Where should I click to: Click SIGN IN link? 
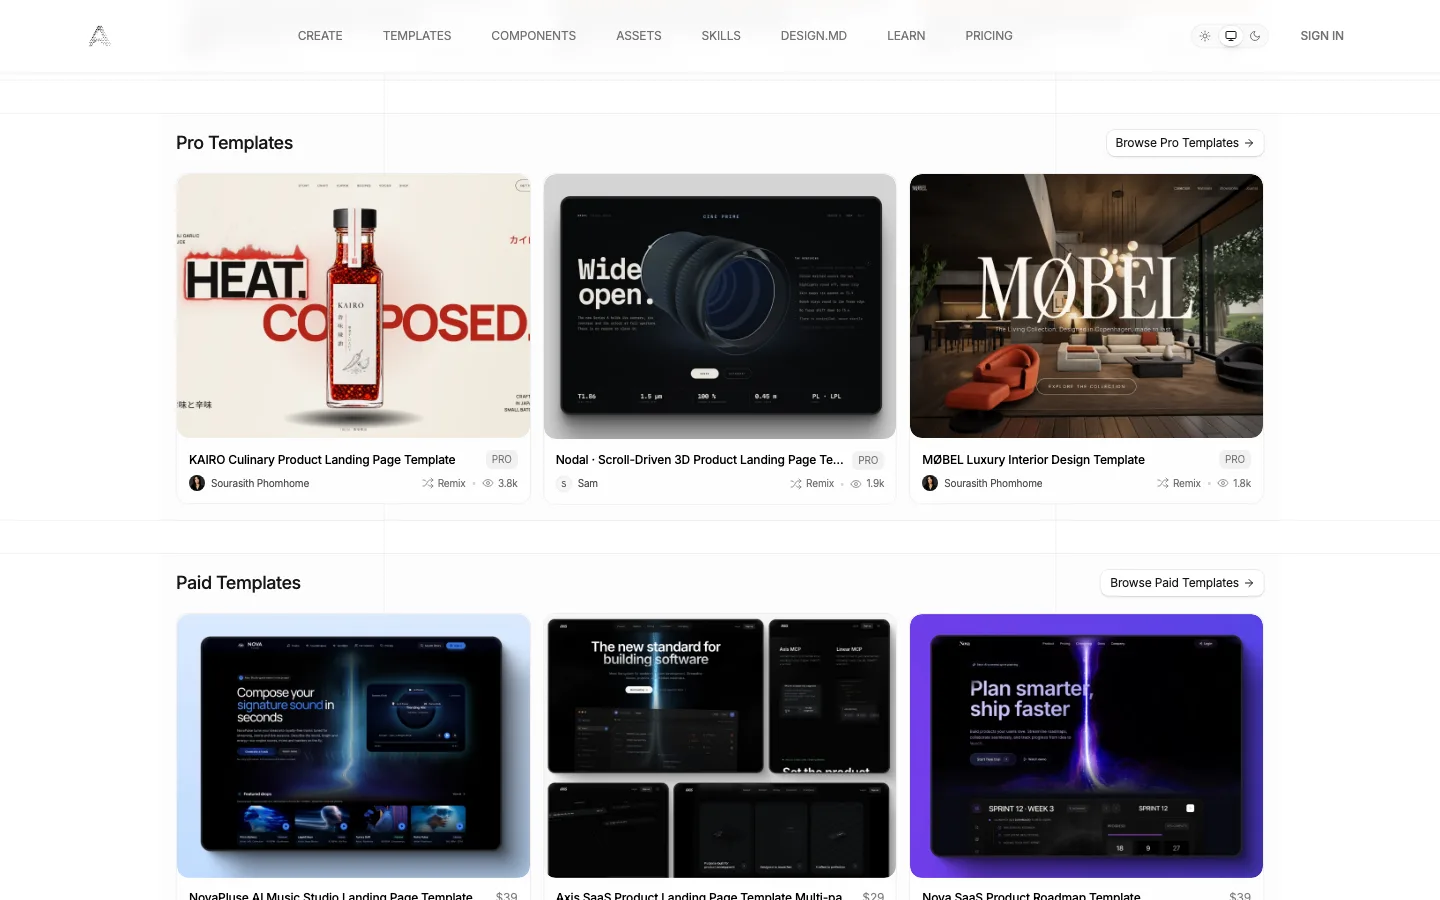[x=1322, y=36]
